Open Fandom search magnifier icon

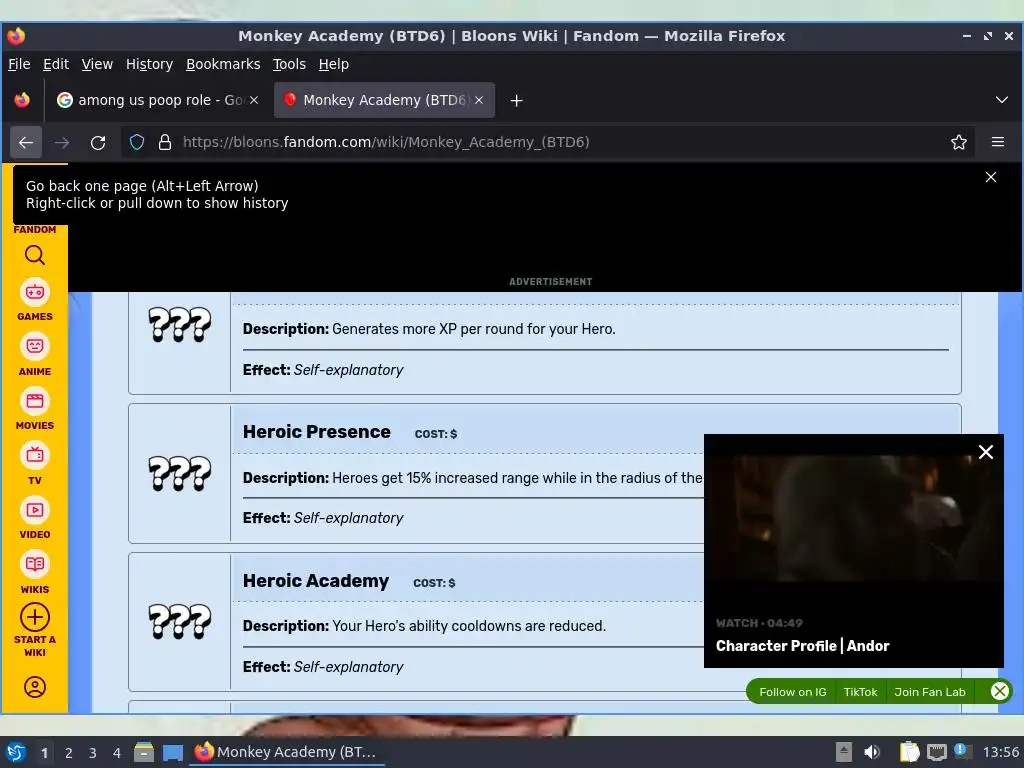coord(35,255)
